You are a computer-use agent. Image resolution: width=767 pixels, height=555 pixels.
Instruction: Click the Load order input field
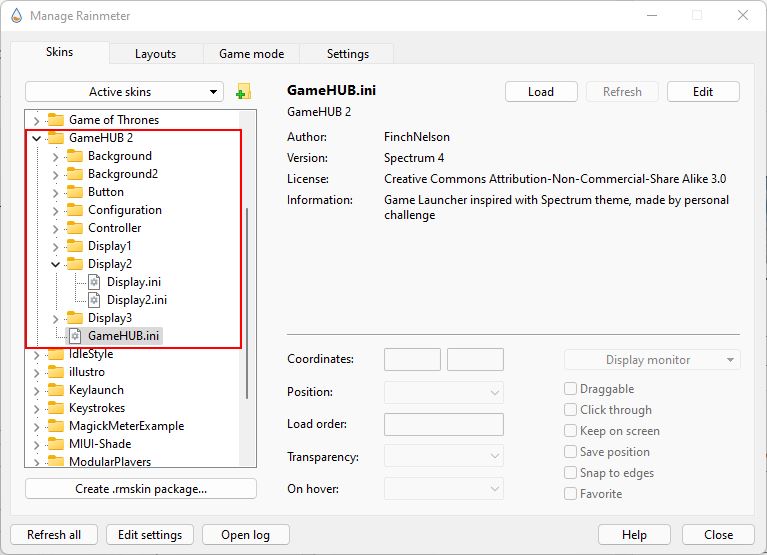point(444,424)
